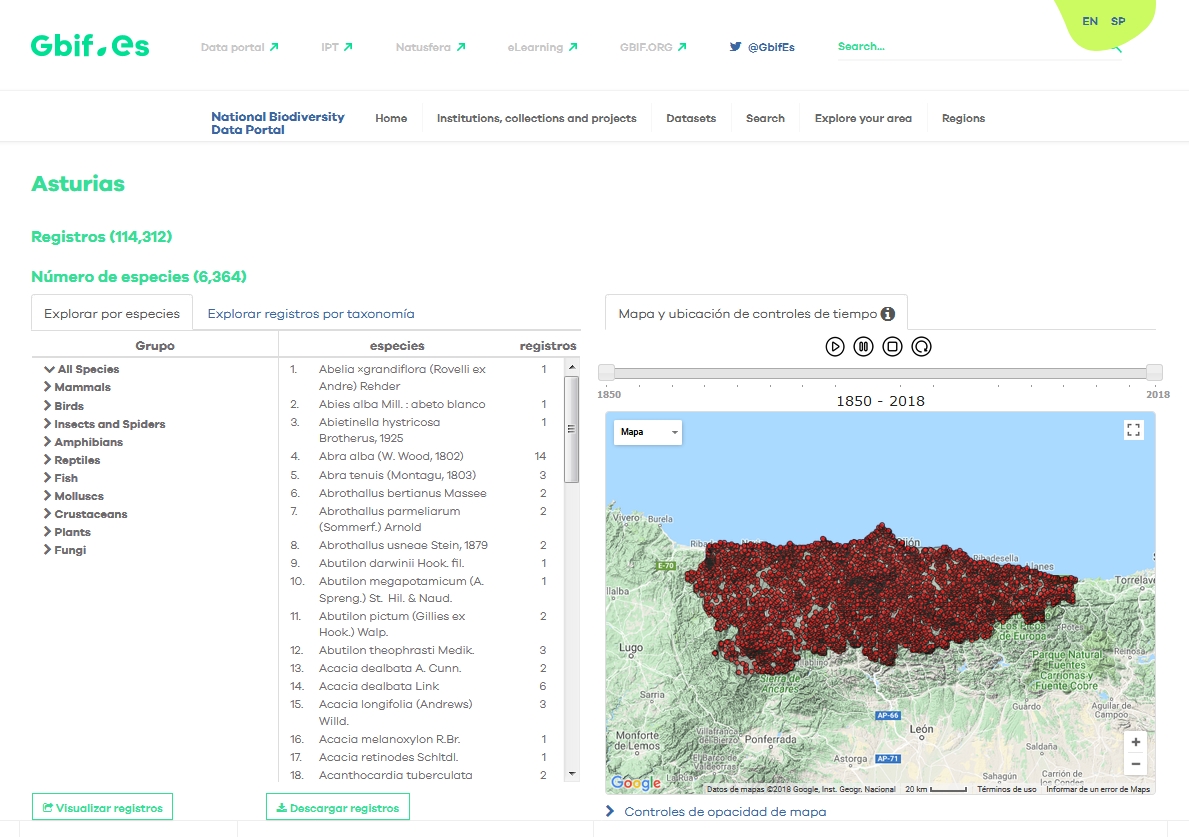Click the Descargar registros button
This screenshot has width=1189, height=837.
tap(337, 808)
